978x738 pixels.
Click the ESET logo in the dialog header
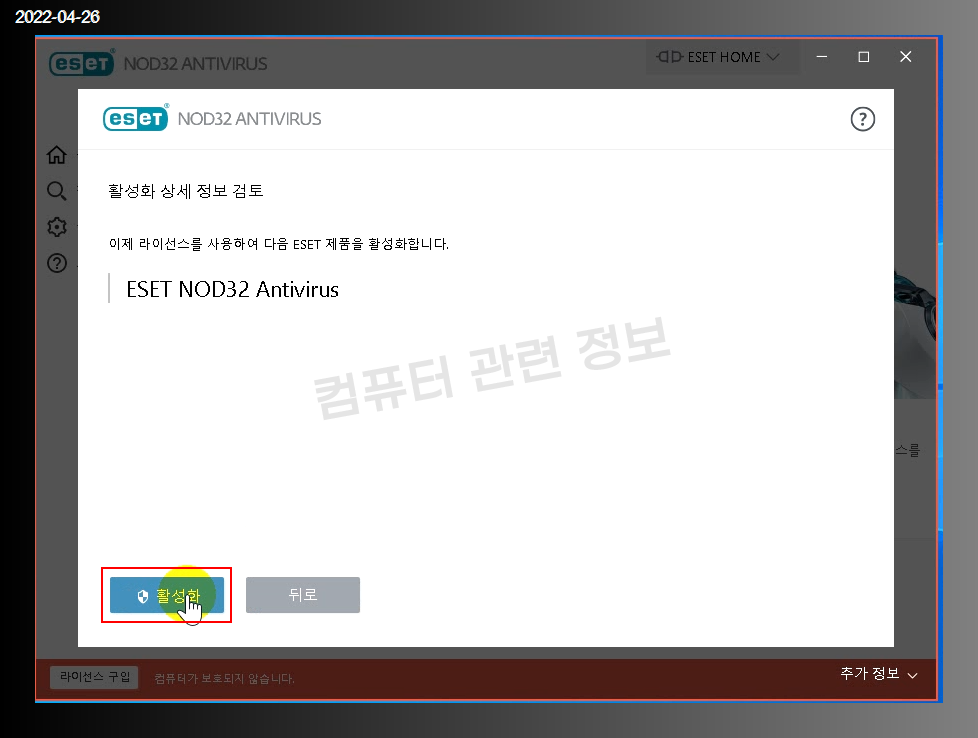pyautogui.click(x=135, y=119)
